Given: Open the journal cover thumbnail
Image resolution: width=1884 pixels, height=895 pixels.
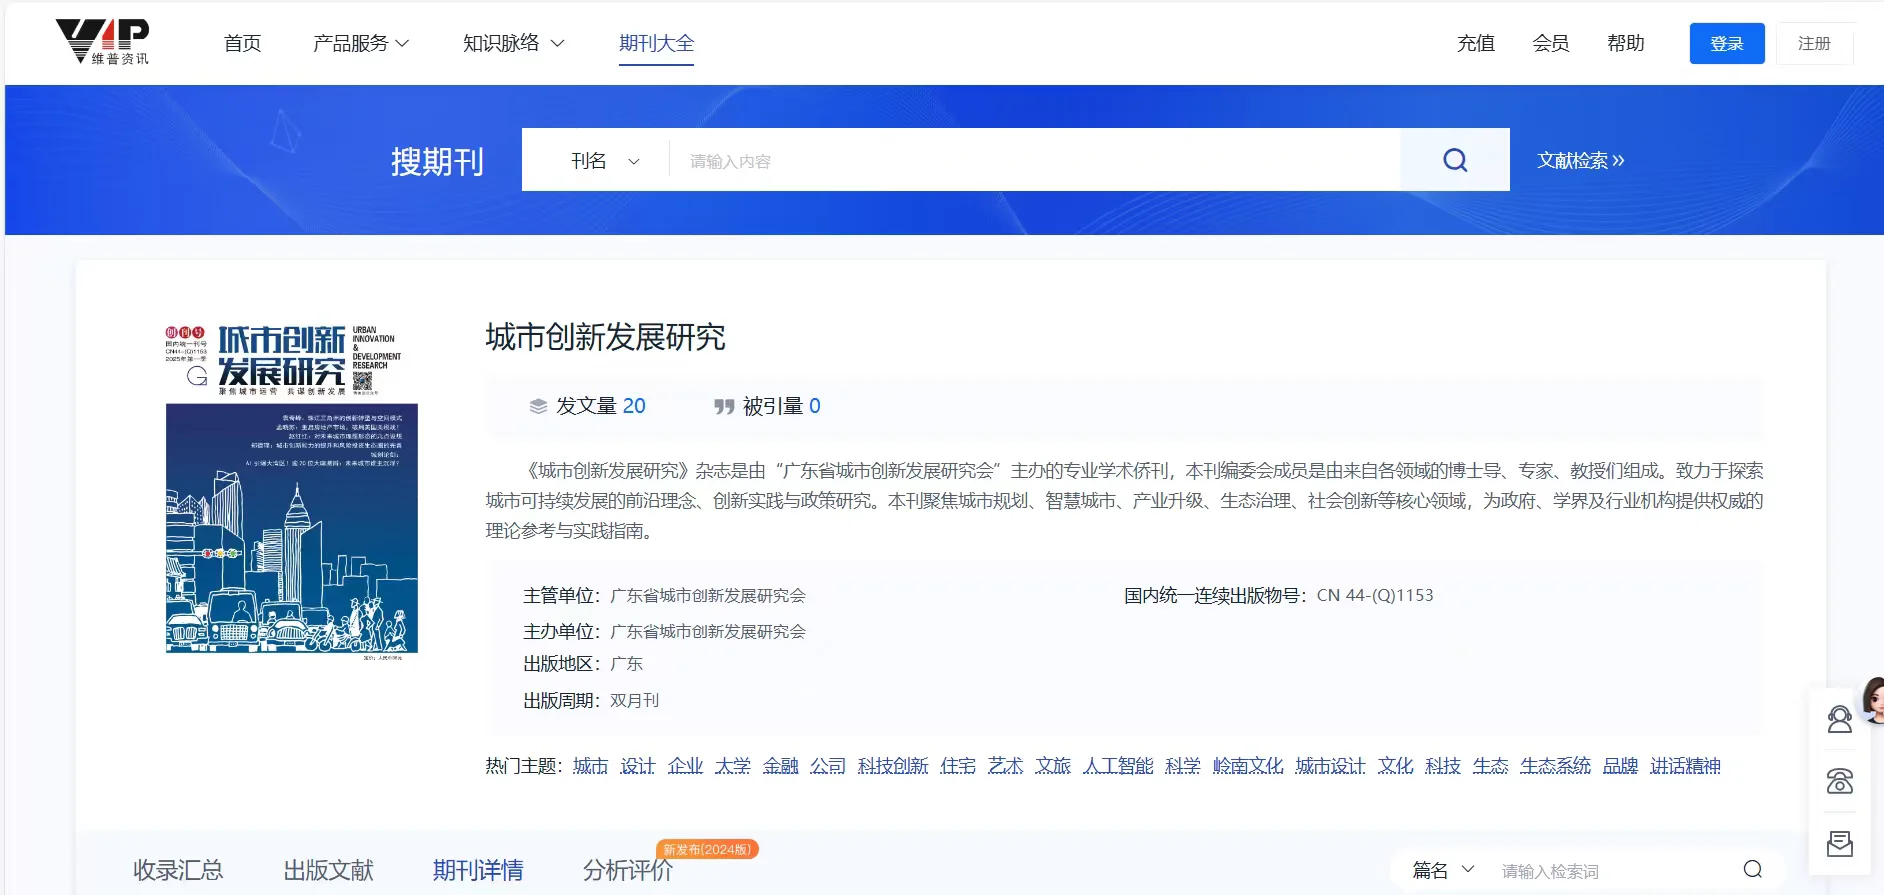Looking at the screenshot, I should (x=291, y=490).
